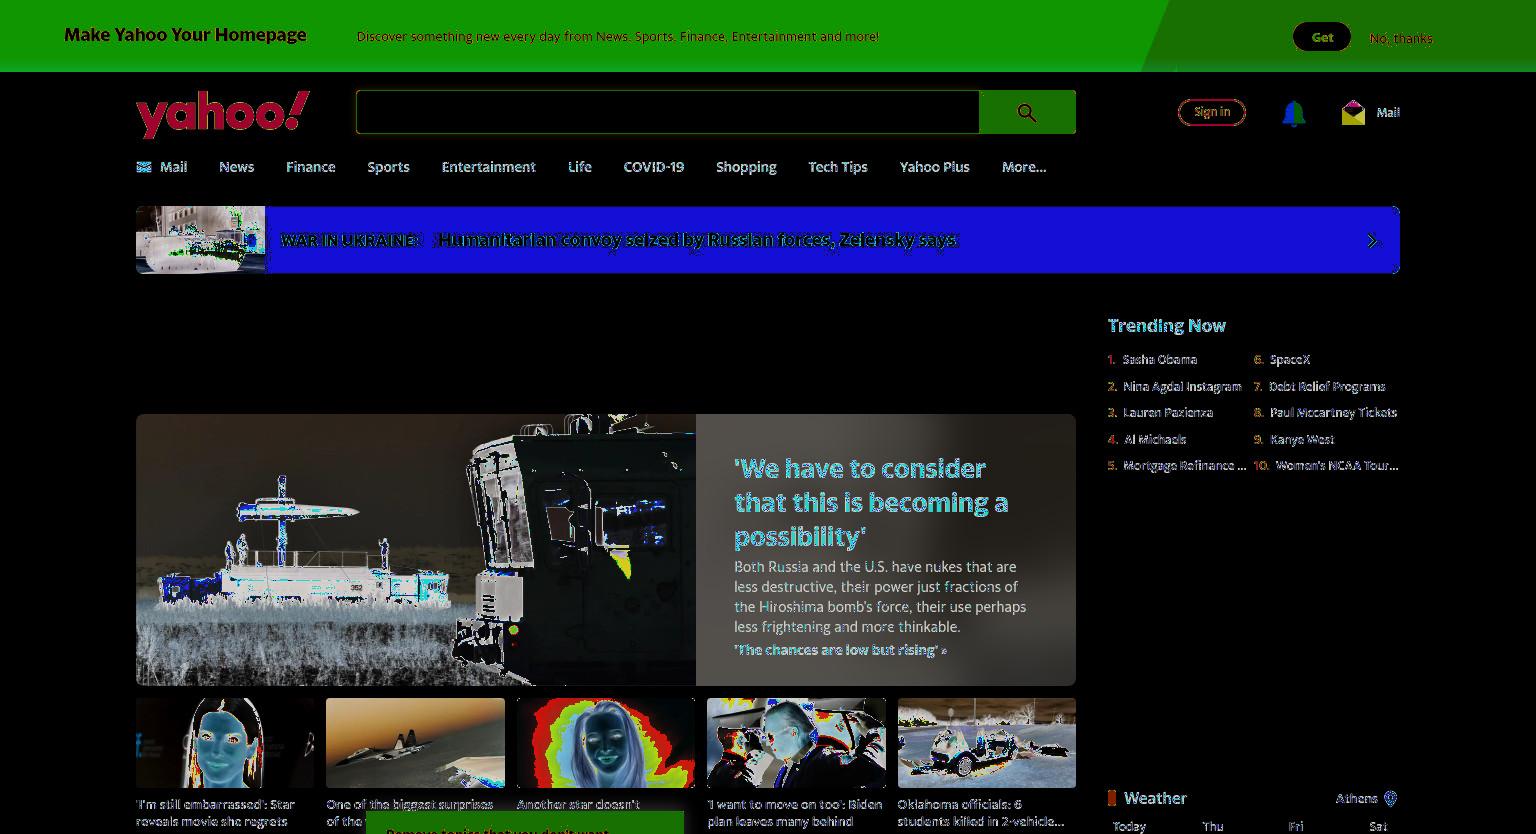Click the Trending Now heading
Screen dimensions: 1536x834
click(1166, 326)
